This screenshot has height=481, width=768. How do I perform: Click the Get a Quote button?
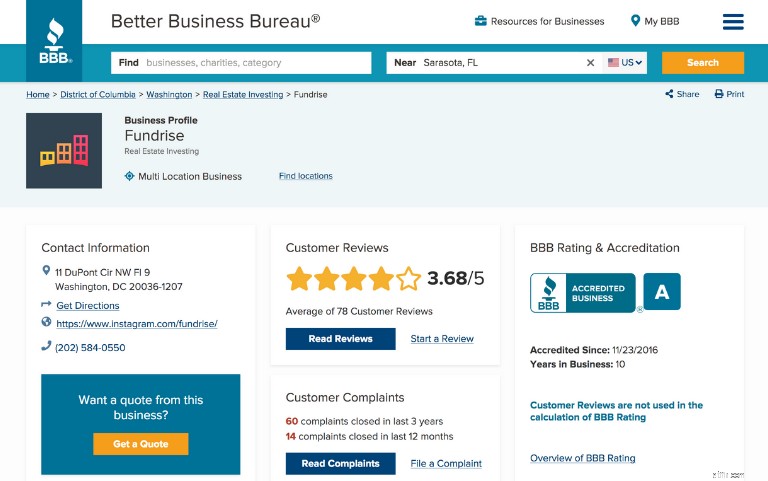141,444
